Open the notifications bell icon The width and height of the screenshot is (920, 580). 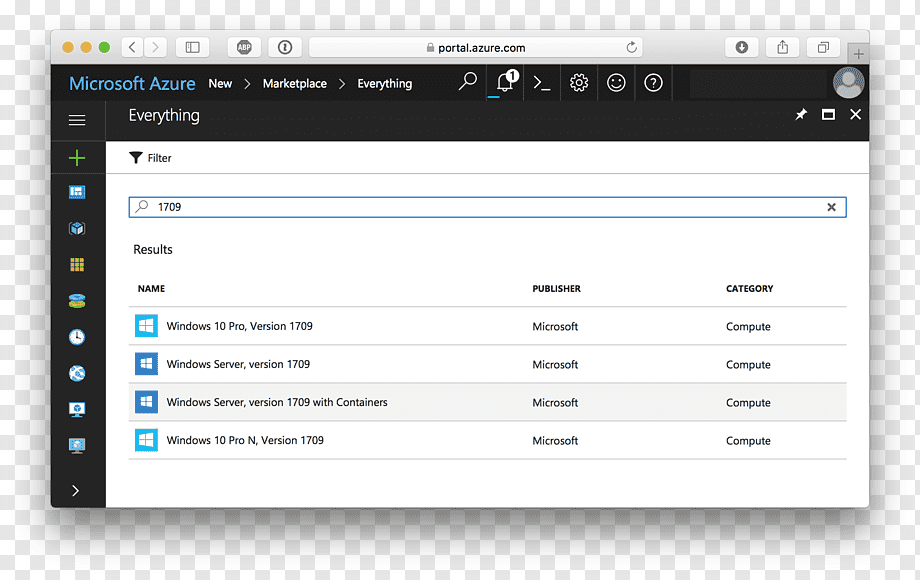click(506, 82)
